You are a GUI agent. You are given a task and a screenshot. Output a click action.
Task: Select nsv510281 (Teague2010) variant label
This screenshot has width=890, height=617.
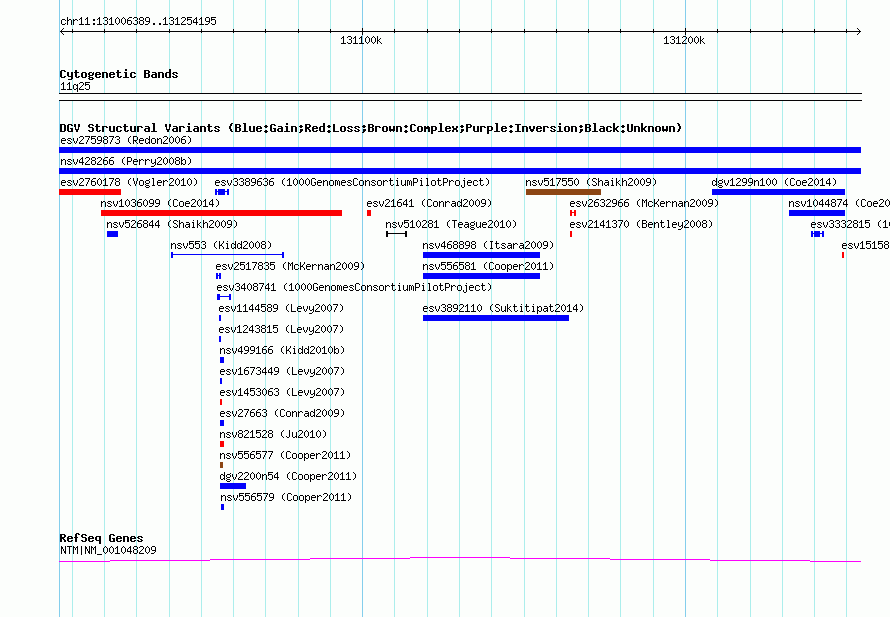point(451,224)
